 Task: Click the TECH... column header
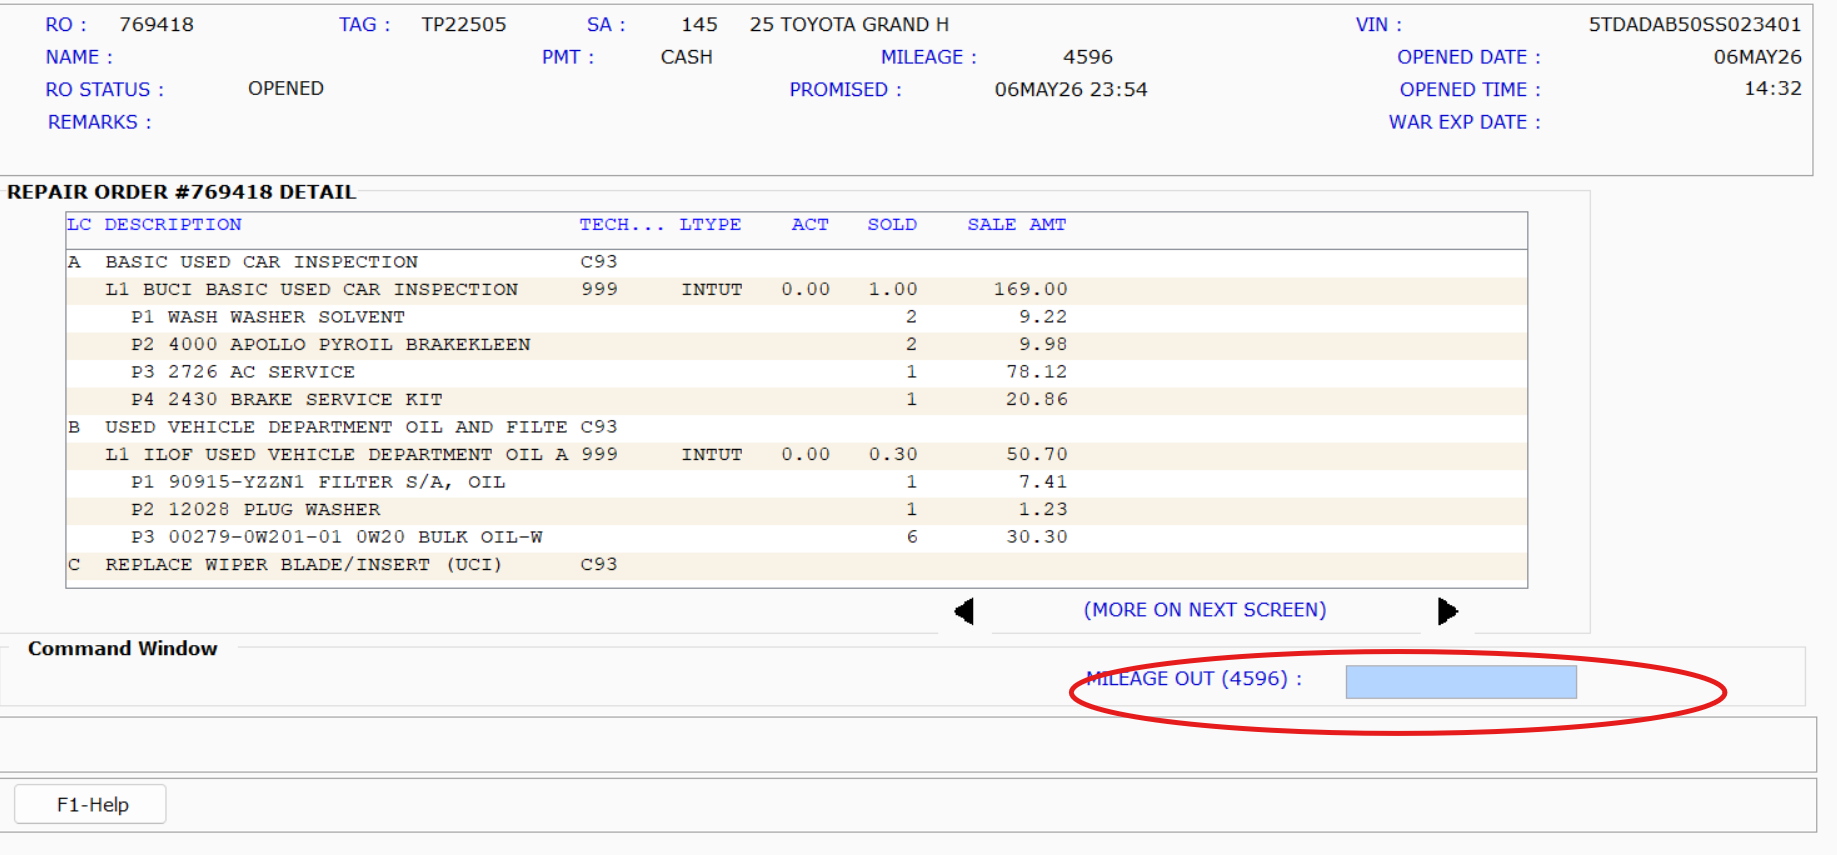coord(621,225)
